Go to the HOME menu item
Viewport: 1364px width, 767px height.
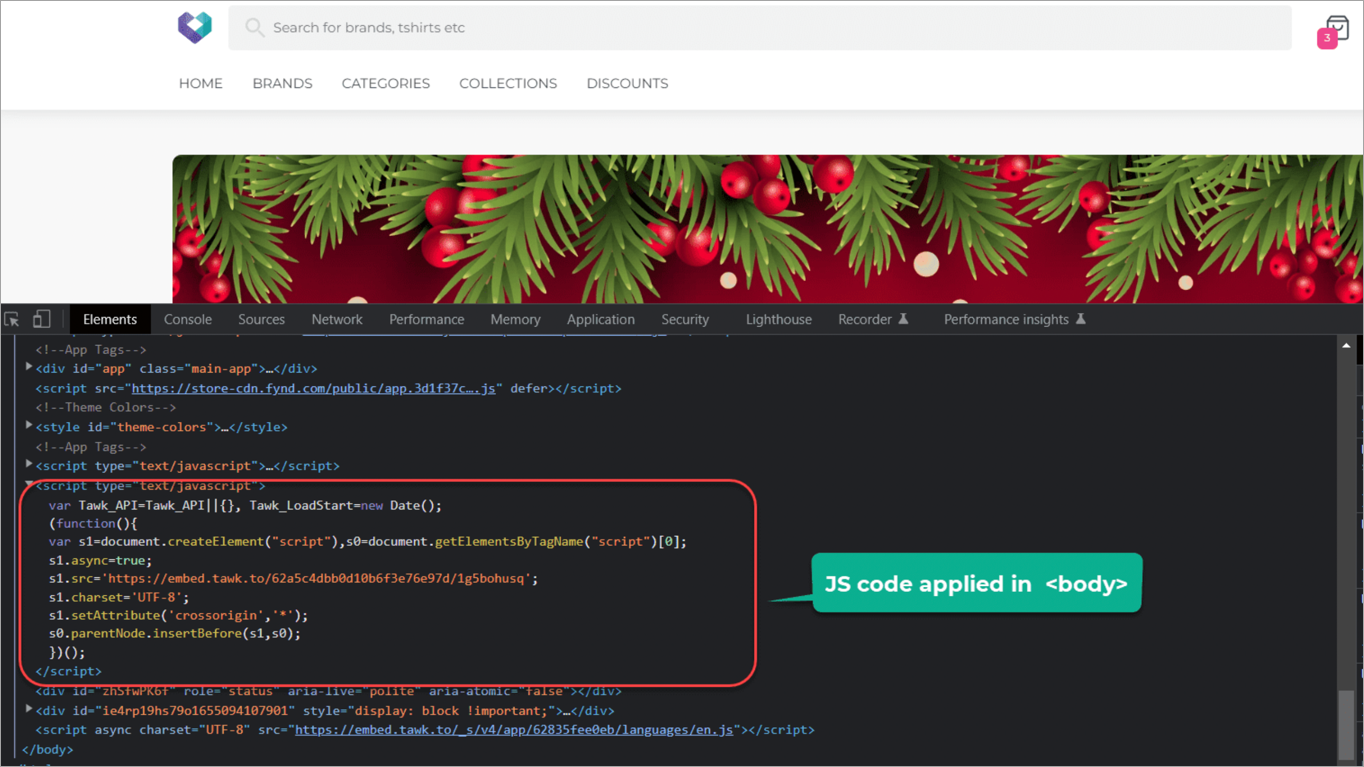pos(201,84)
